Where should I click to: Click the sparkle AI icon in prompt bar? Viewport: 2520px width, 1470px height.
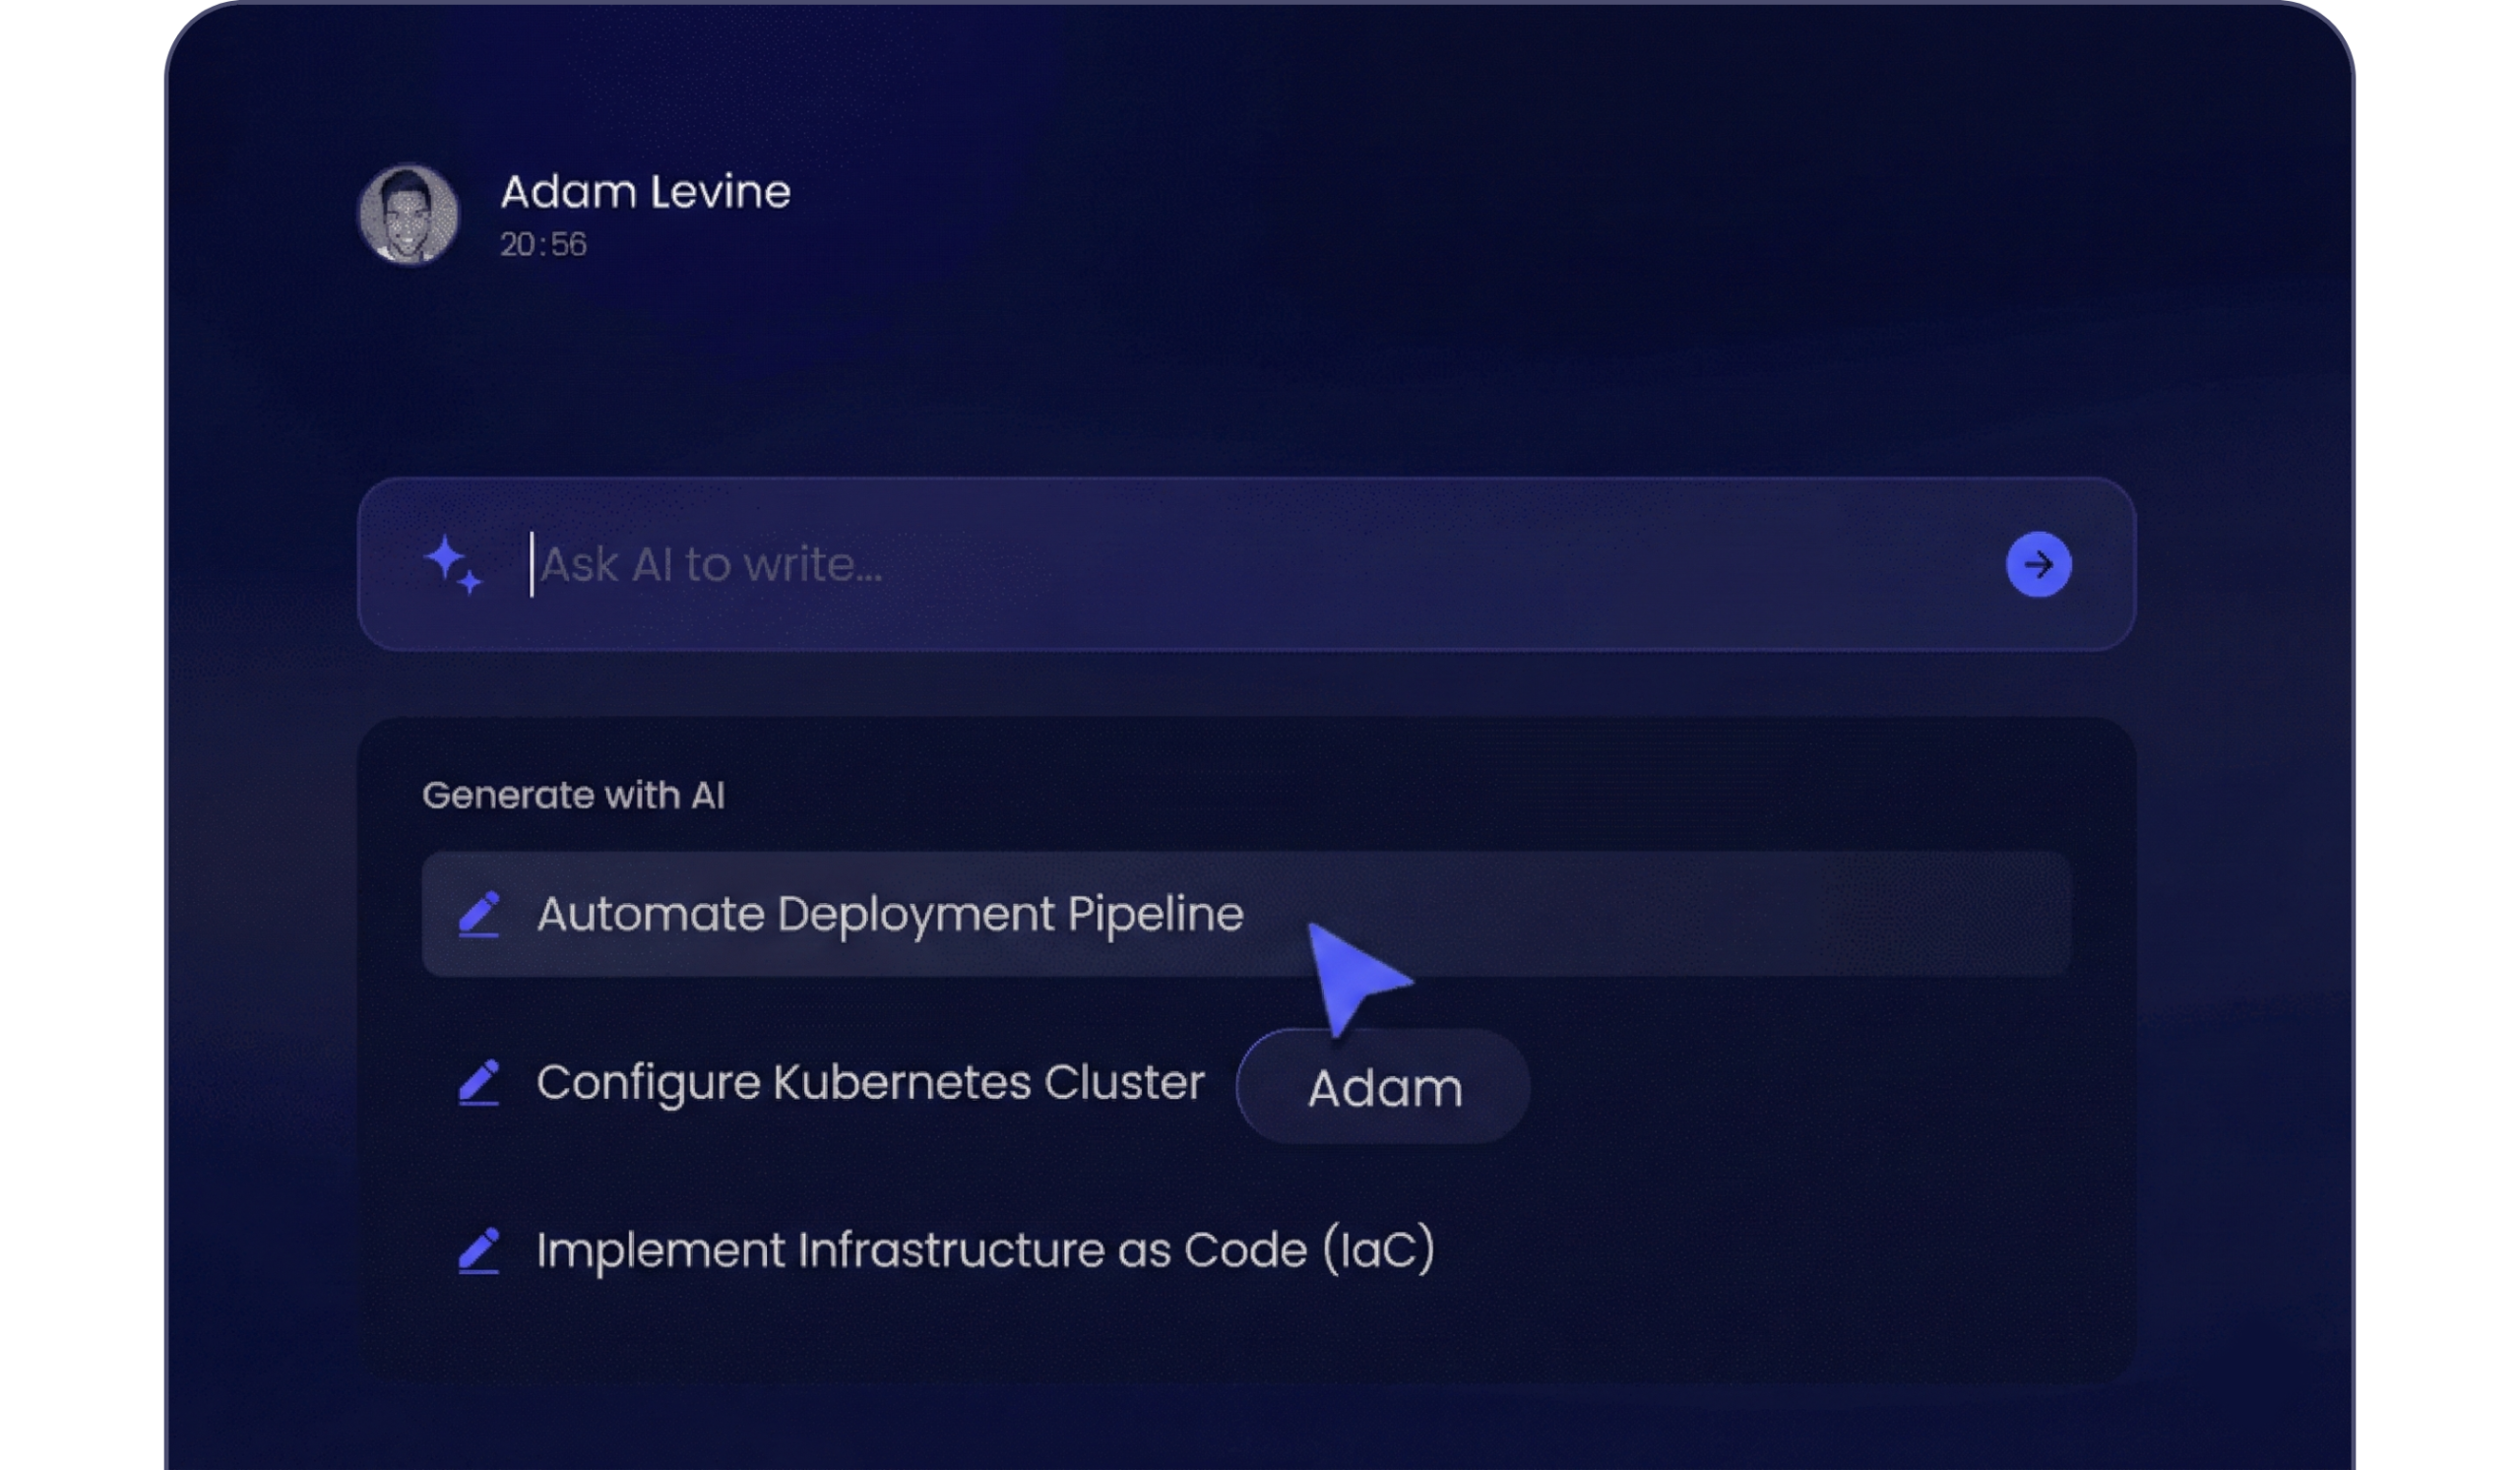(x=453, y=565)
